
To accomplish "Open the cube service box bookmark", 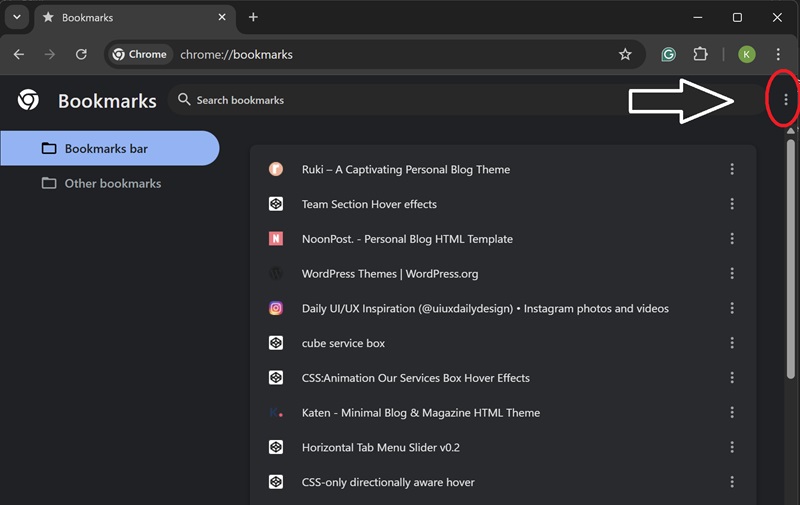I will click(x=503, y=343).
